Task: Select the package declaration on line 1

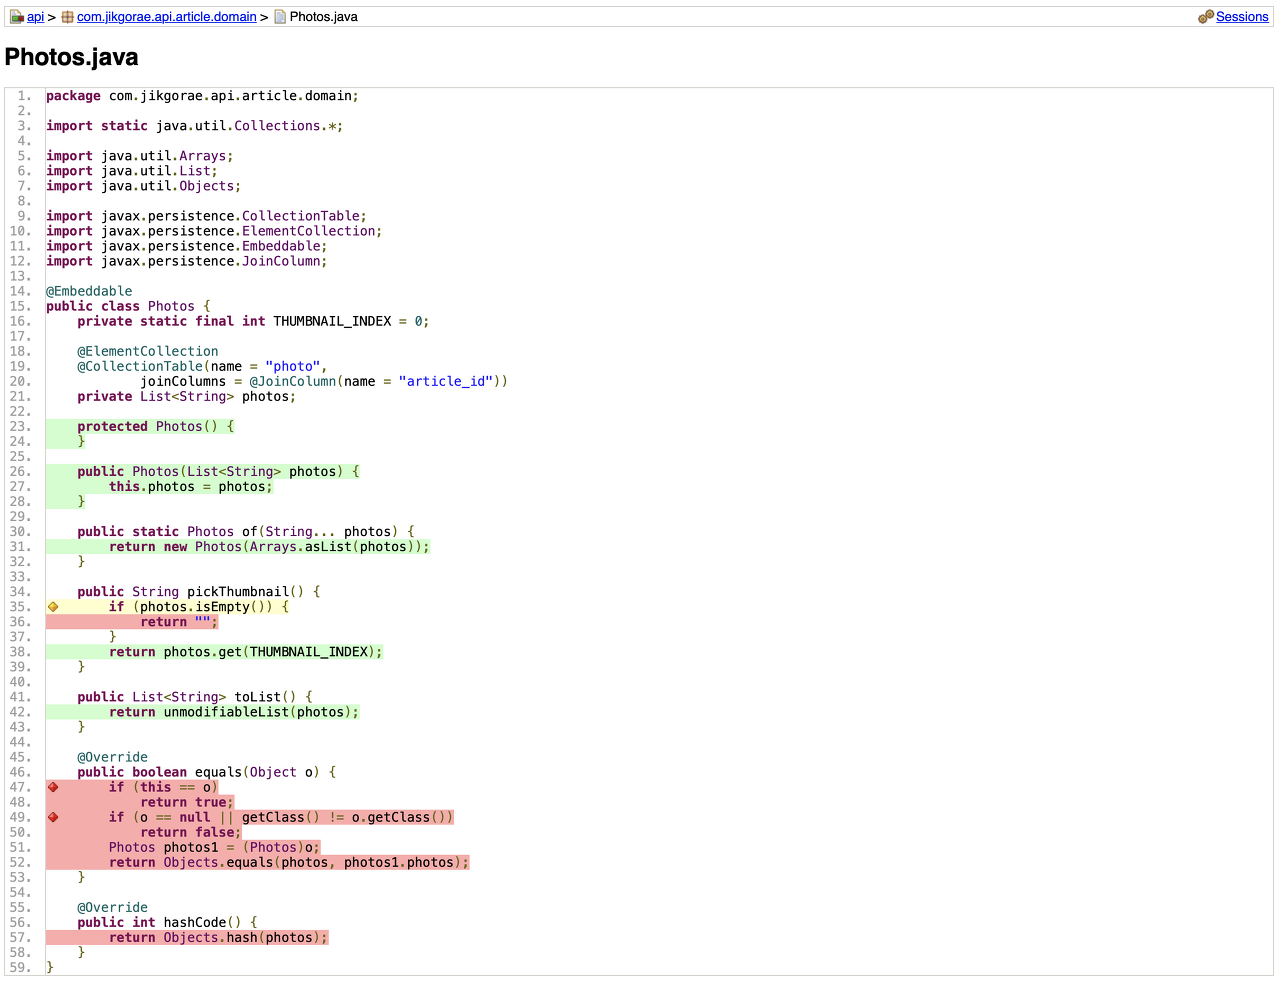Action: click(x=202, y=96)
